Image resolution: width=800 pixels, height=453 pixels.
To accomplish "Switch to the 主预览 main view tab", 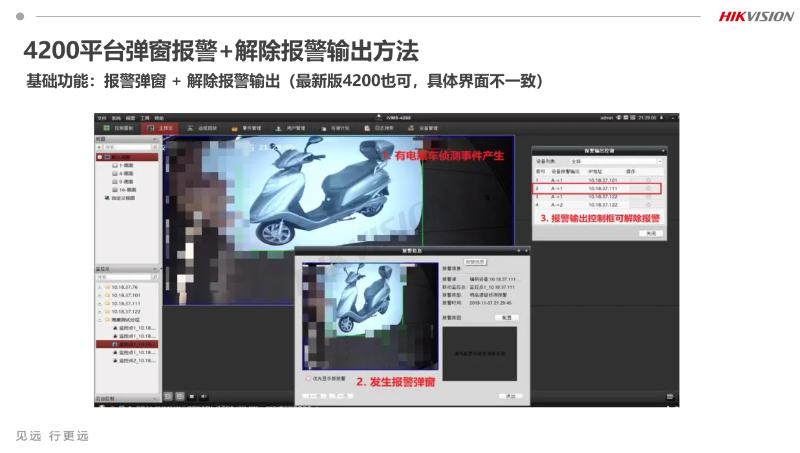I will 160,128.
